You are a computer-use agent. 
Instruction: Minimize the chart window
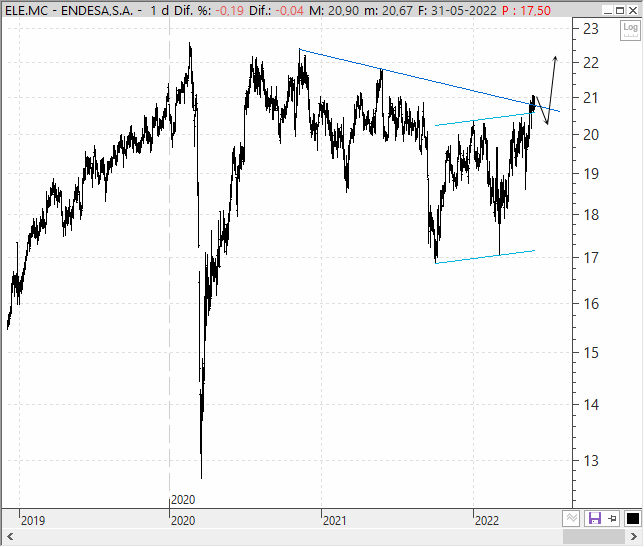pos(608,10)
